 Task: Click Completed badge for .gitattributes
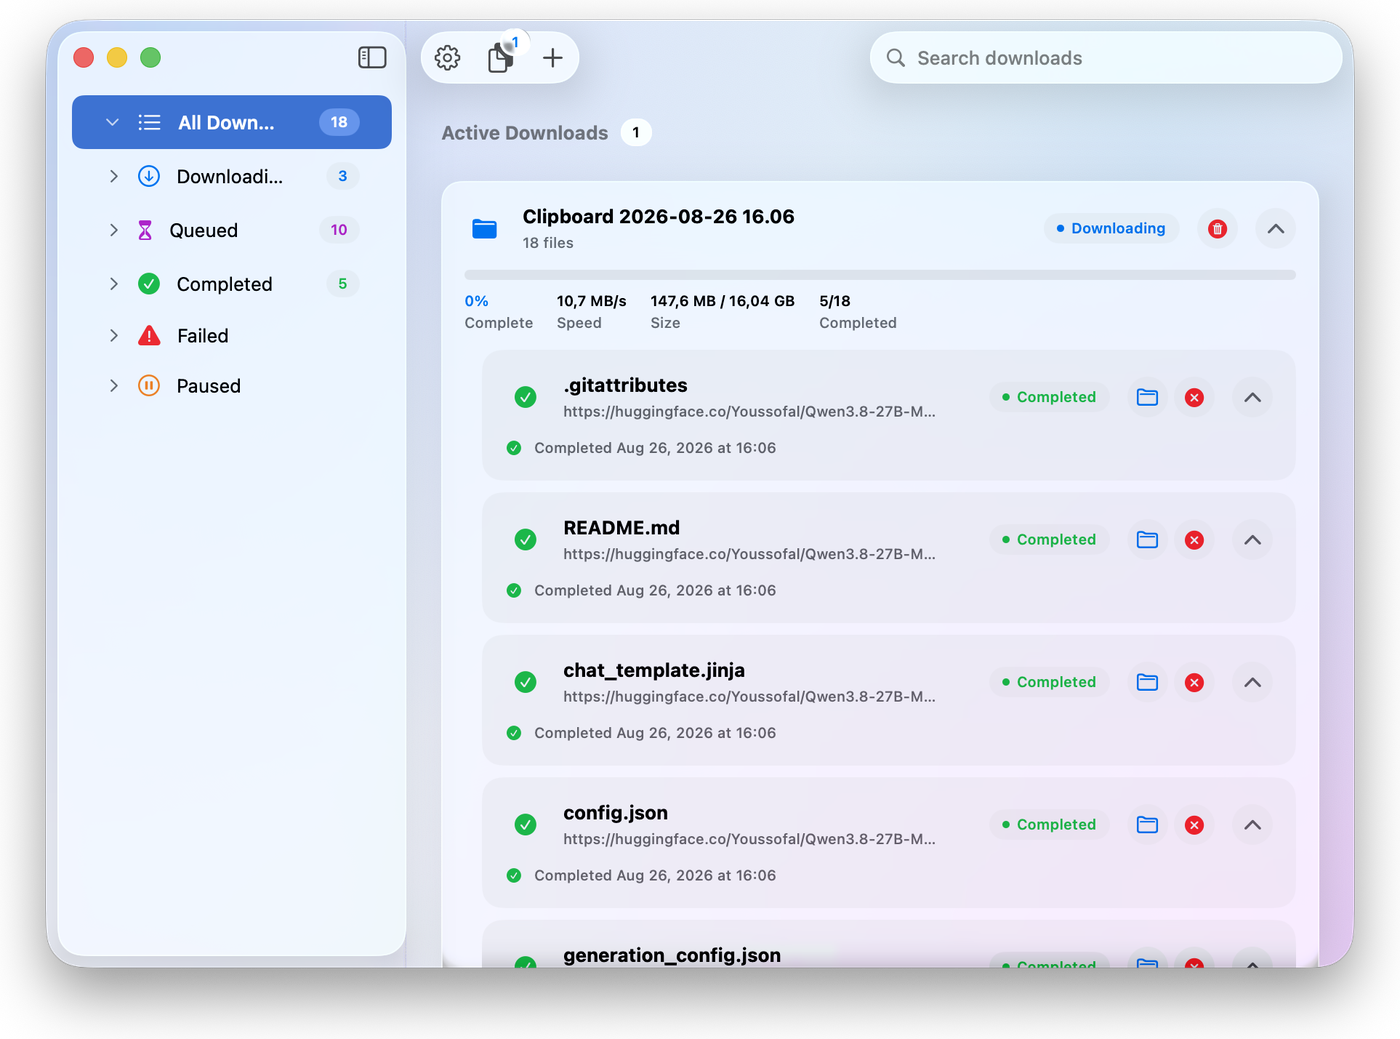coord(1050,397)
